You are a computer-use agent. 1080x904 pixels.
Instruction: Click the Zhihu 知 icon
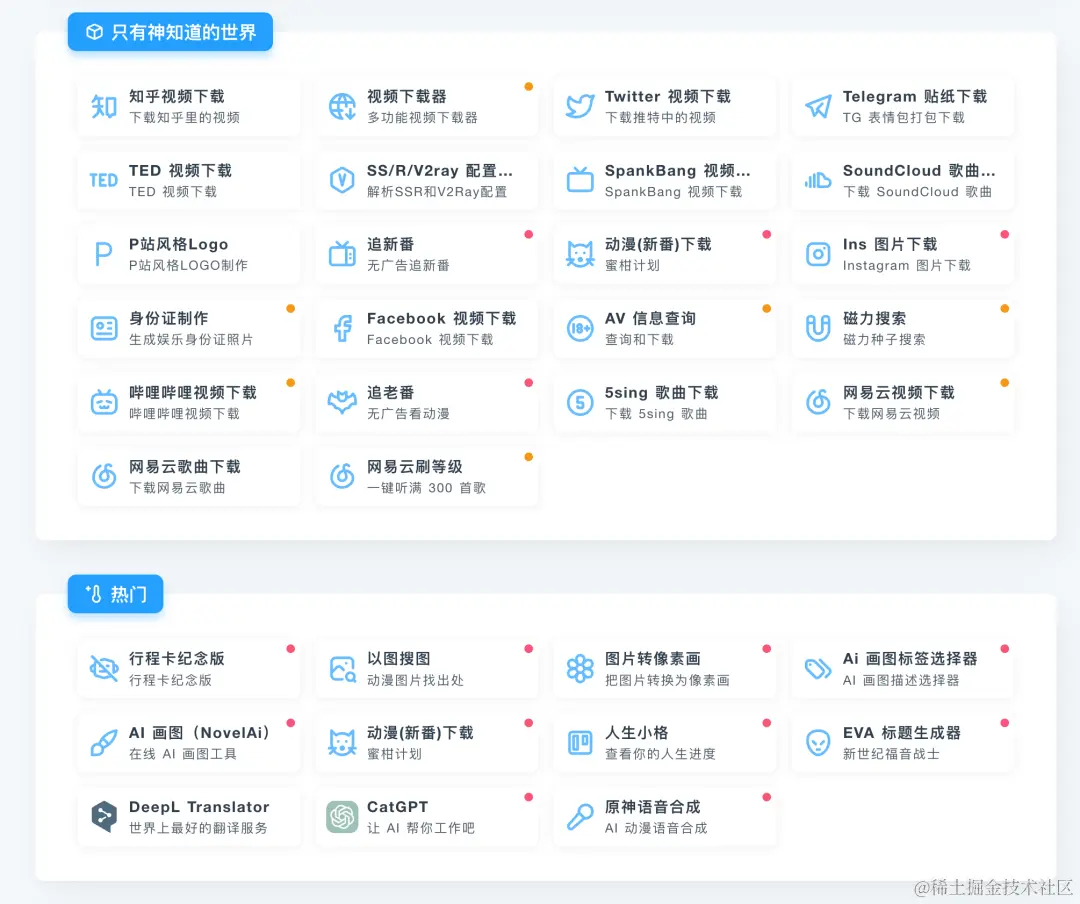pyautogui.click(x=104, y=107)
